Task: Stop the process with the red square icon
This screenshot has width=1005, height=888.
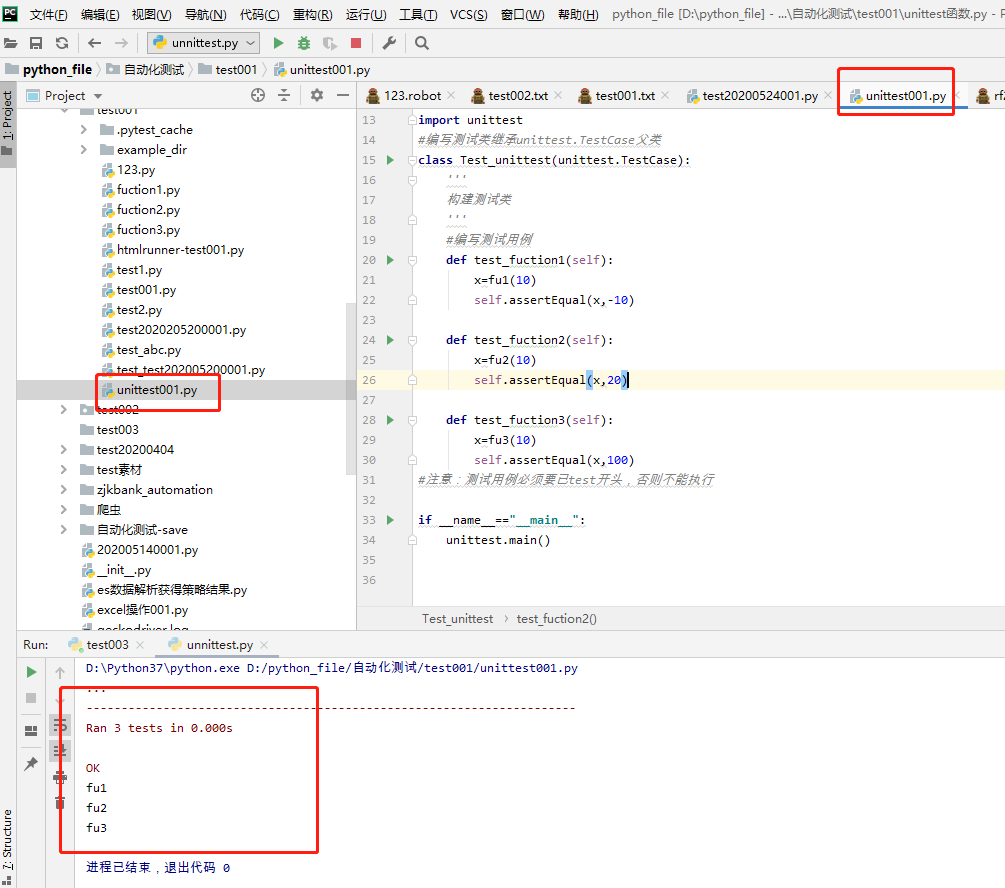Action: click(x=356, y=43)
